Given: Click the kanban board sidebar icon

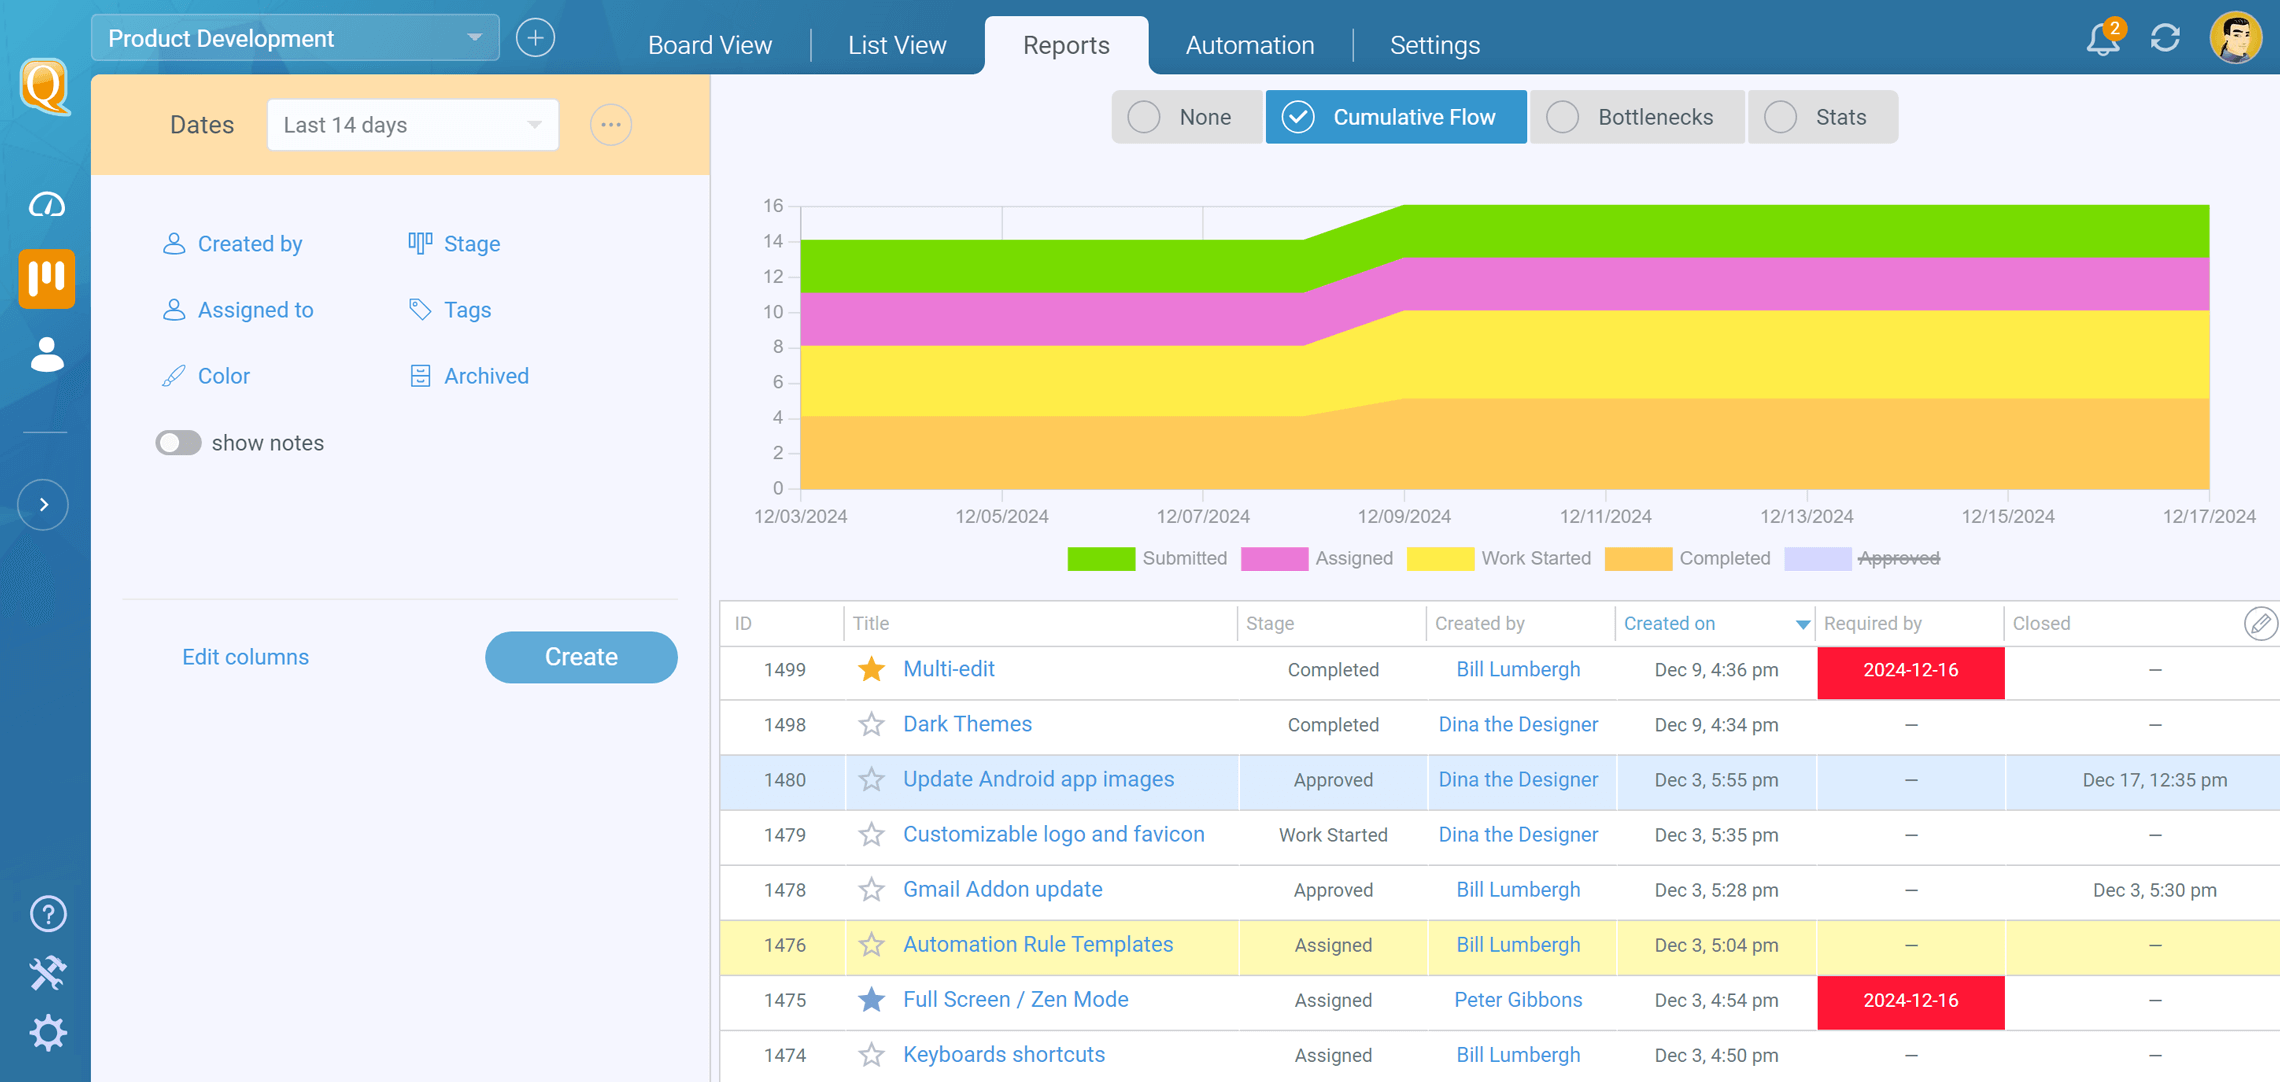Looking at the screenshot, I should [46, 278].
